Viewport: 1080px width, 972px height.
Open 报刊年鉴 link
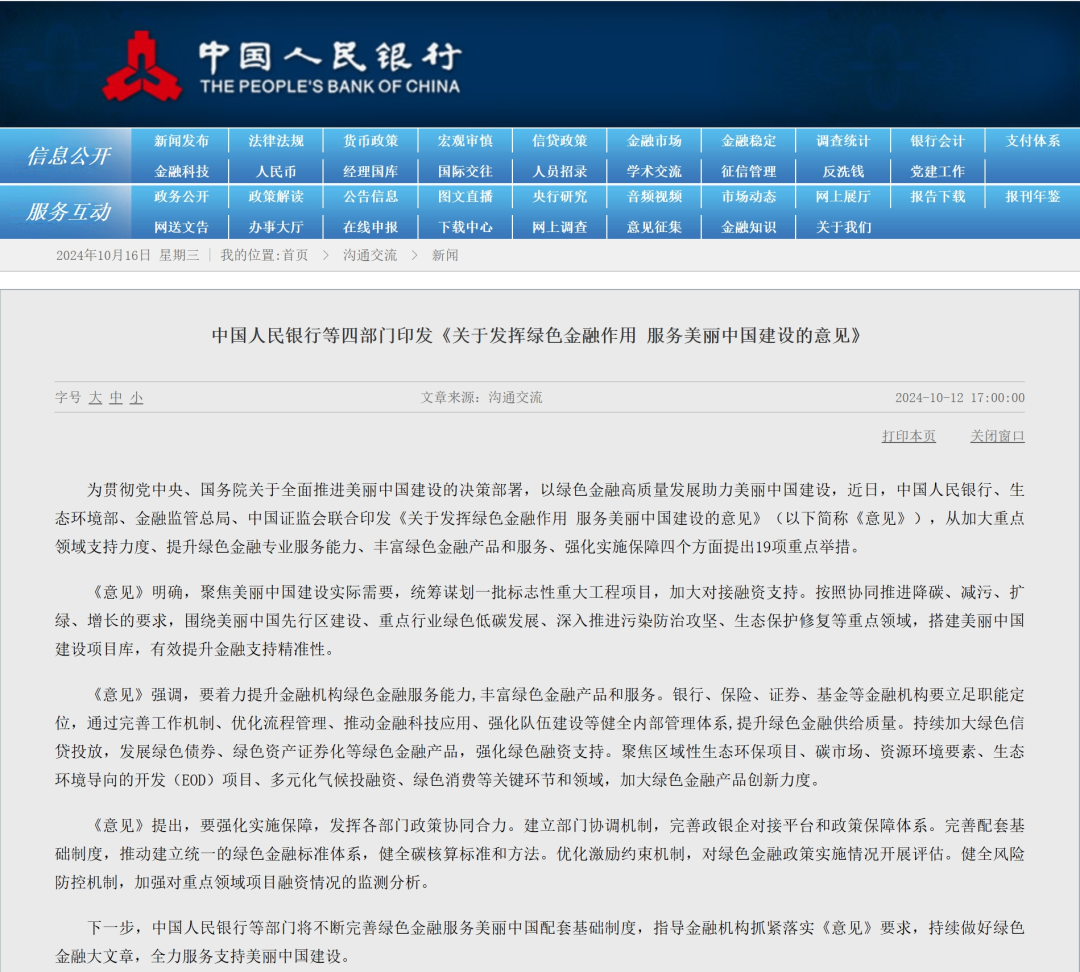click(1032, 197)
